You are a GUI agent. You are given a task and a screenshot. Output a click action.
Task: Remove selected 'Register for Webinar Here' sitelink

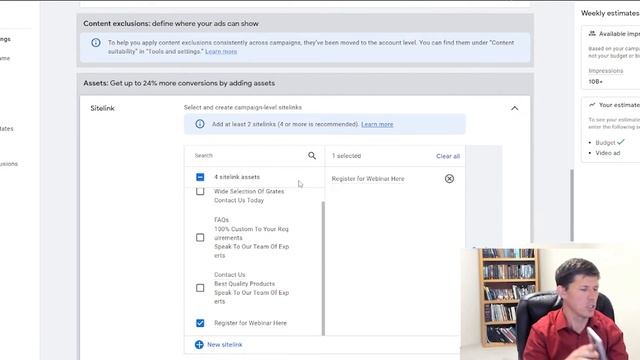(449, 179)
